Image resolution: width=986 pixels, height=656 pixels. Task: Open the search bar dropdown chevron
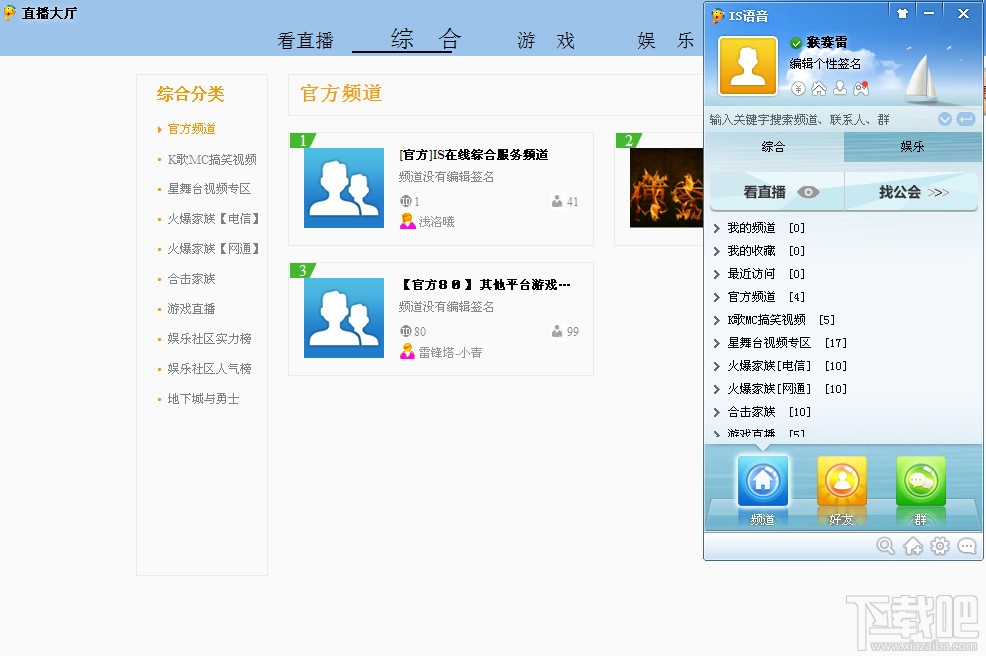944,118
